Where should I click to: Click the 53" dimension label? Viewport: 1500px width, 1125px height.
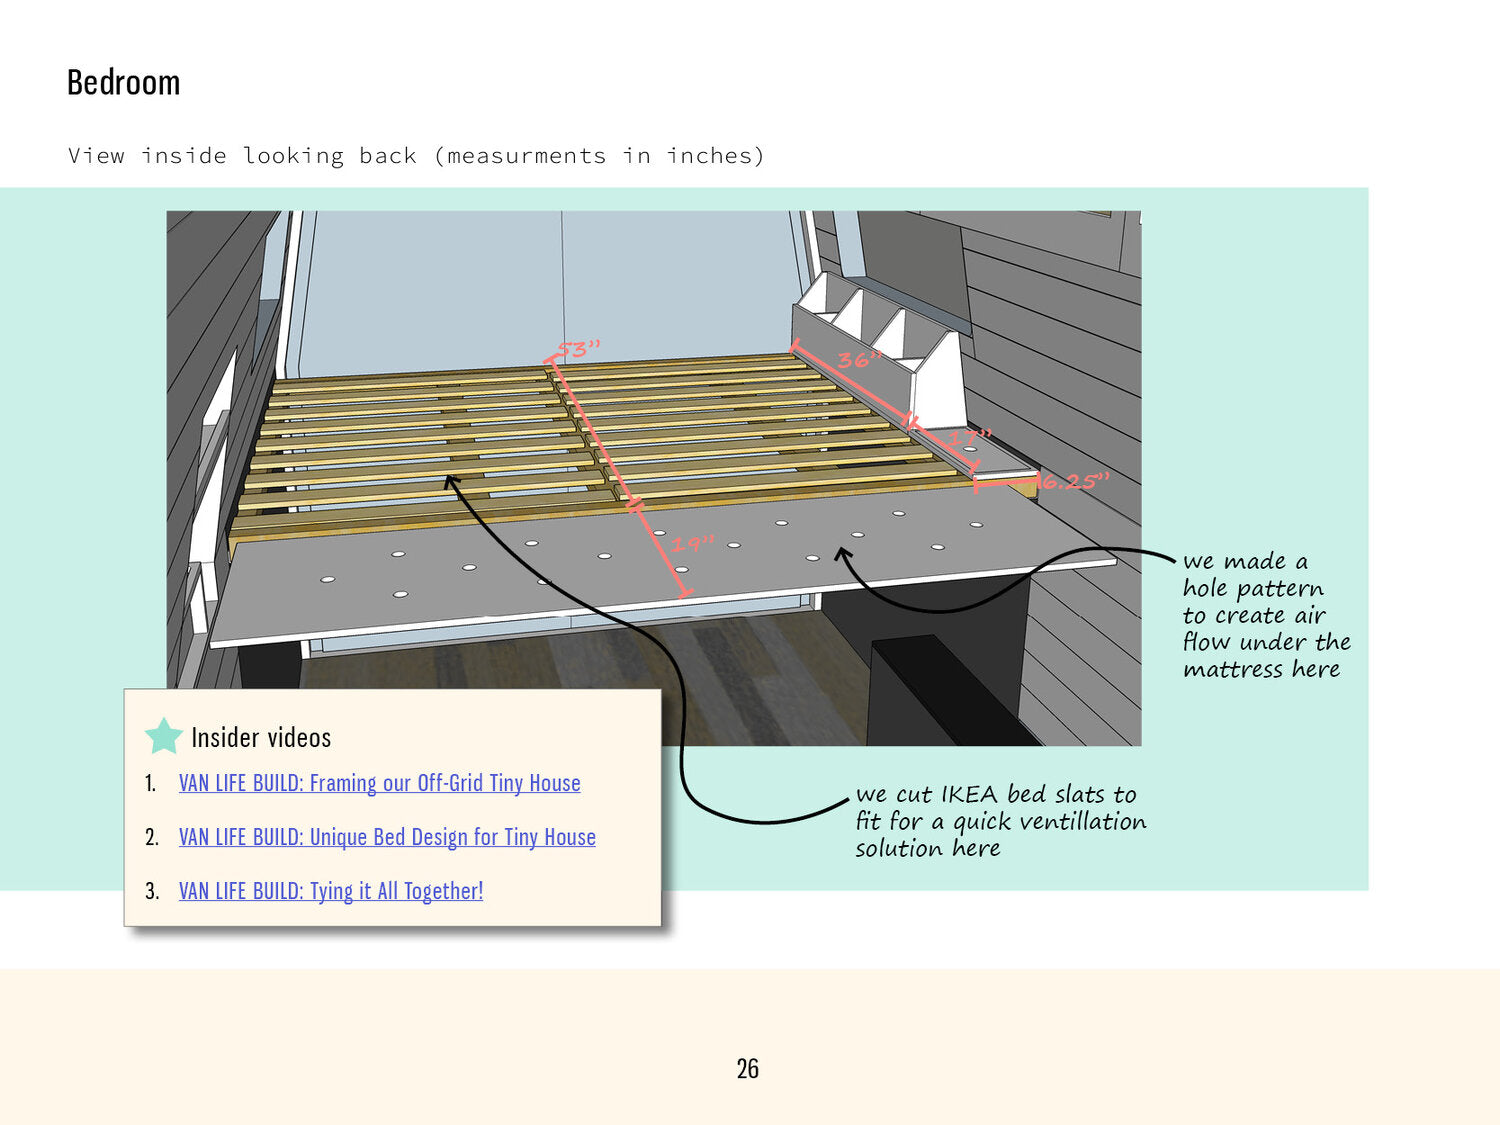click(x=579, y=349)
